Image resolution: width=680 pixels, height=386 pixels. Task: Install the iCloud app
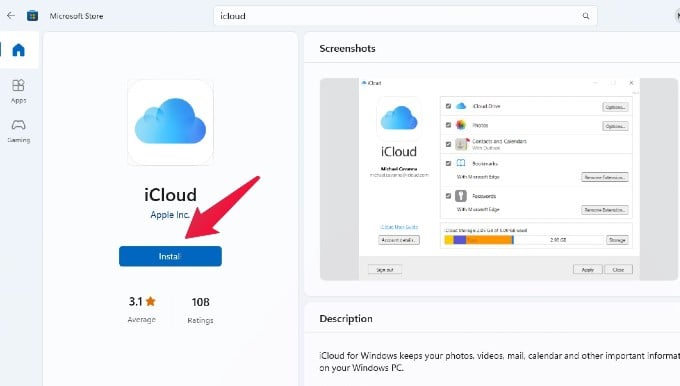click(x=170, y=256)
